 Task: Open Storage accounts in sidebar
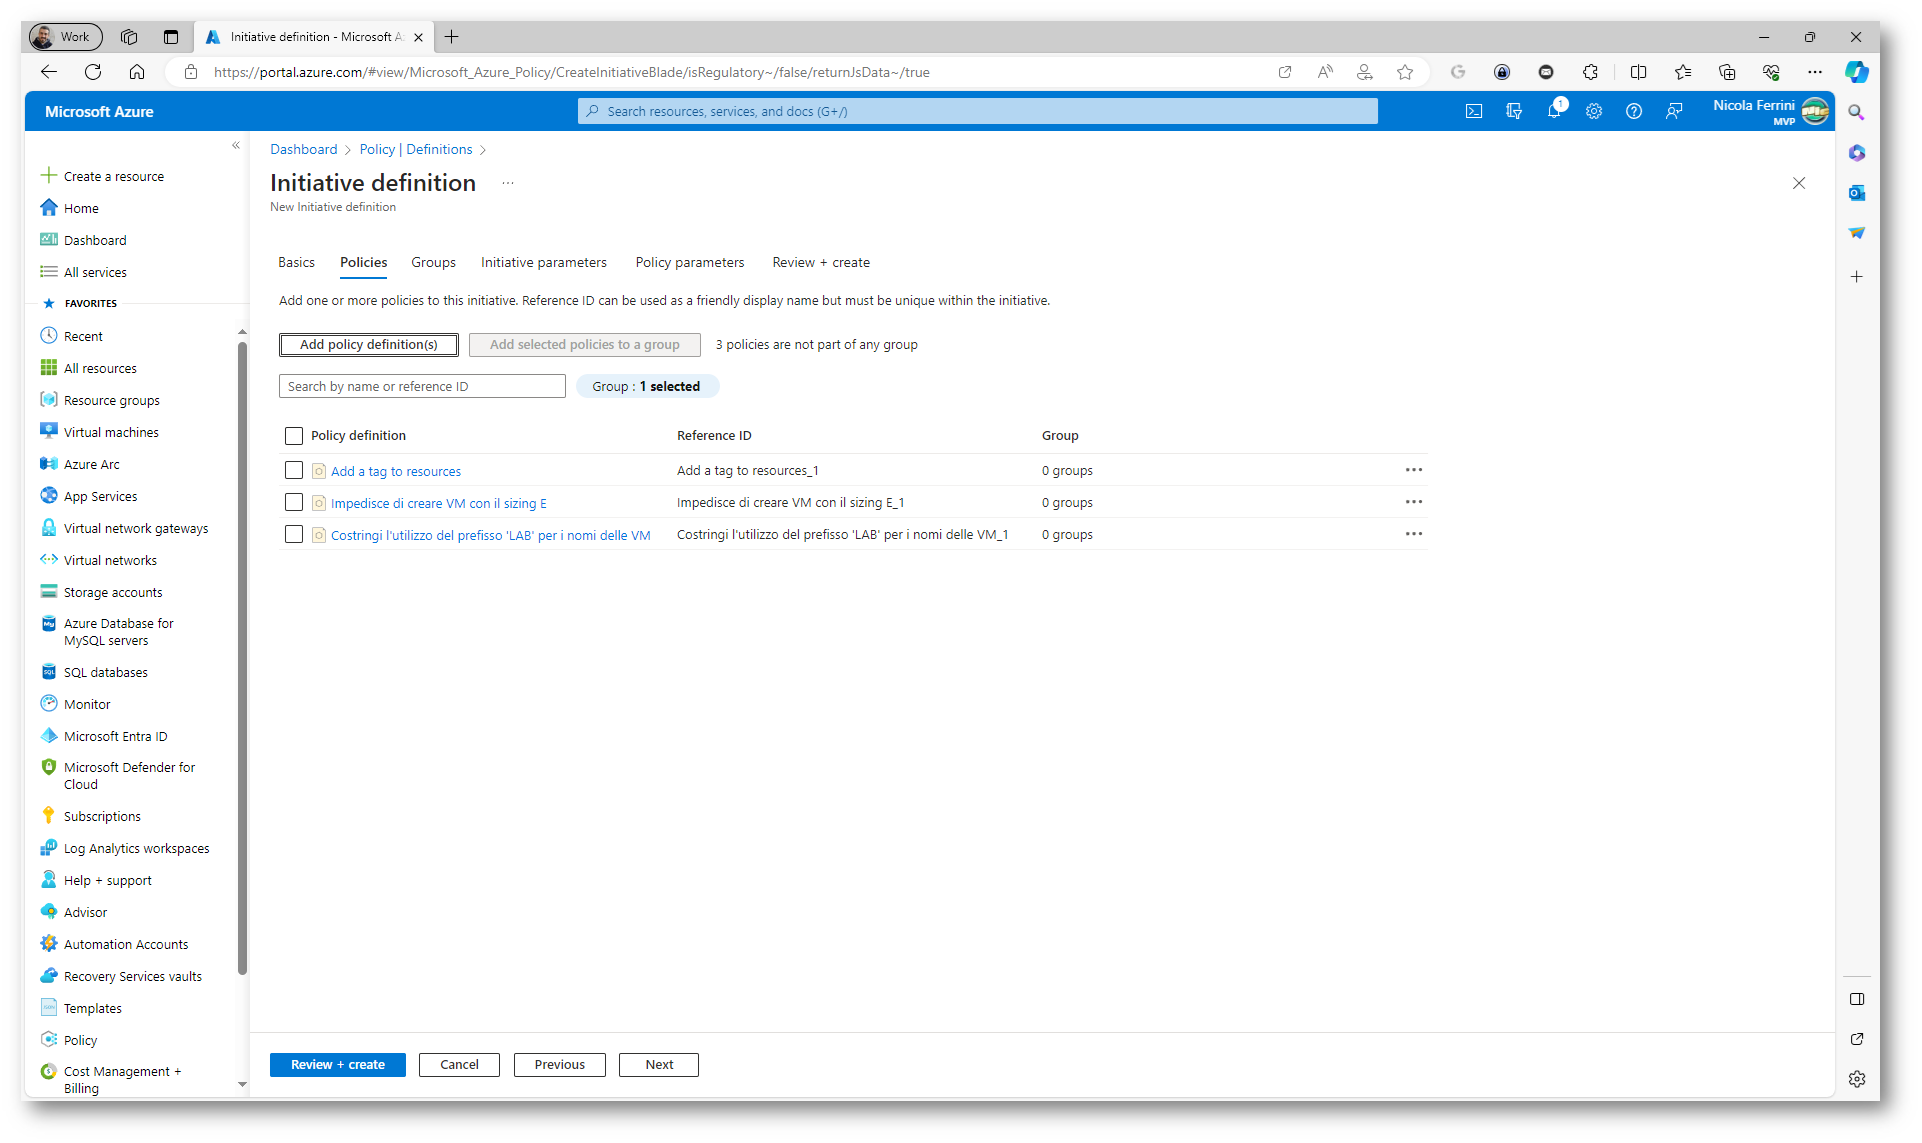click(113, 592)
